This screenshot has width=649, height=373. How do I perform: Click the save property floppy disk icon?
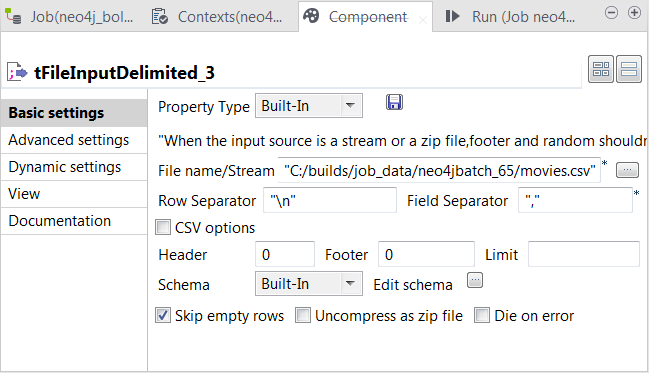(394, 102)
